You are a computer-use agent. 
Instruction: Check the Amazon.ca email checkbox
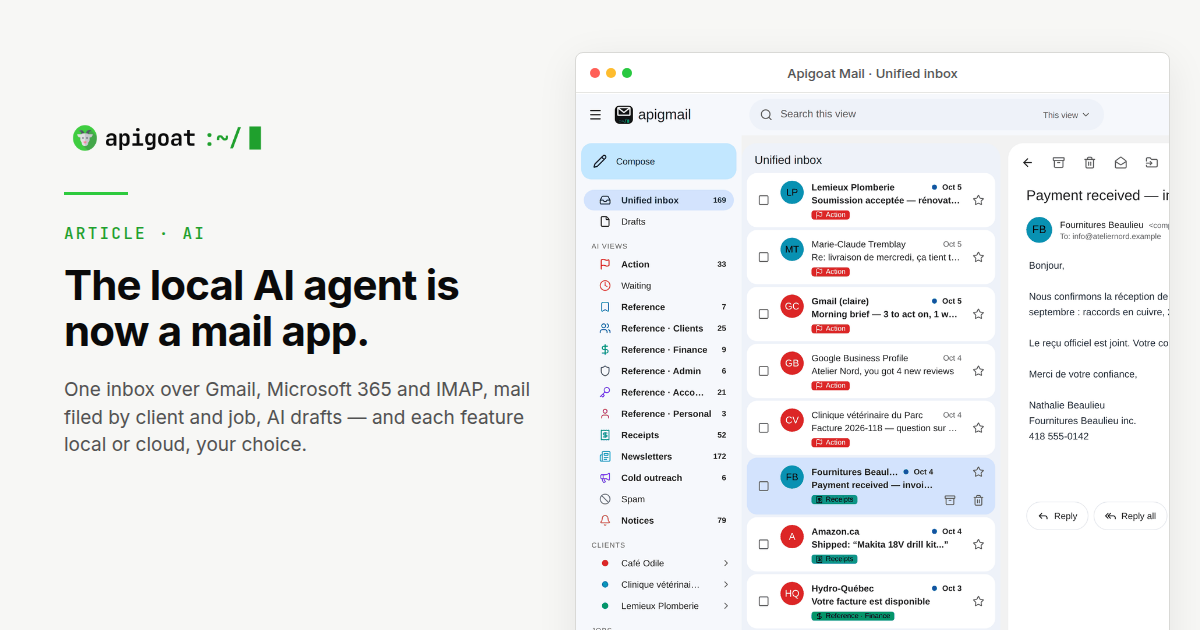764,544
